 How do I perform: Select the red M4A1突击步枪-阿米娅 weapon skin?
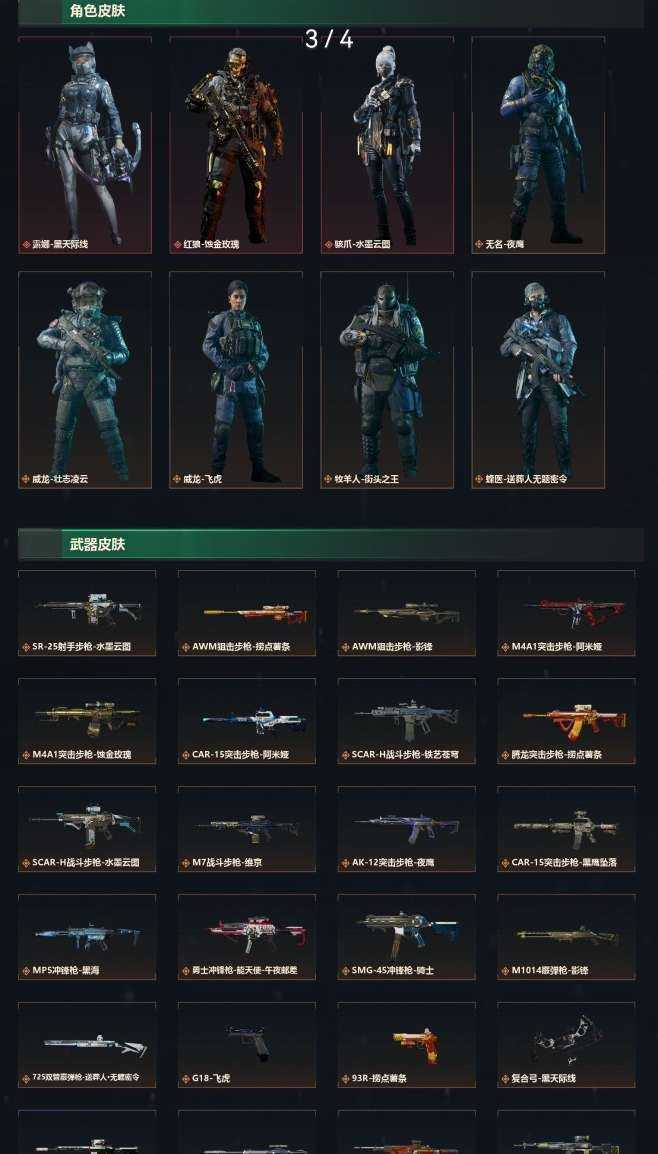pos(566,613)
